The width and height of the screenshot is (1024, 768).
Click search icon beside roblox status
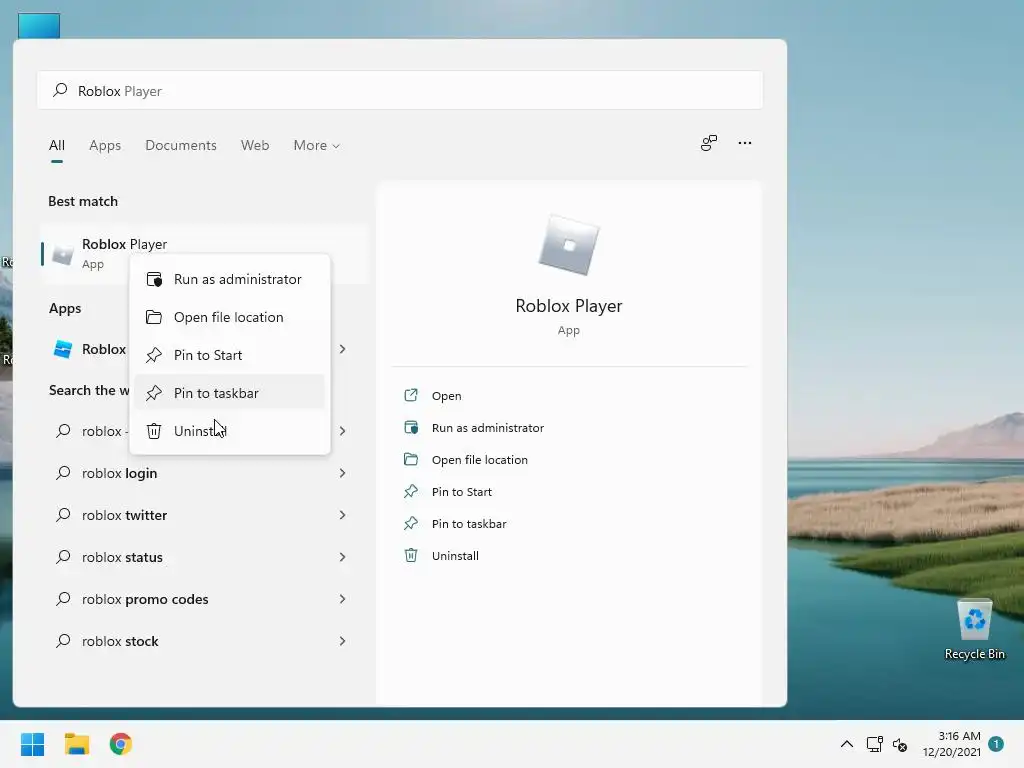tap(63, 556)
